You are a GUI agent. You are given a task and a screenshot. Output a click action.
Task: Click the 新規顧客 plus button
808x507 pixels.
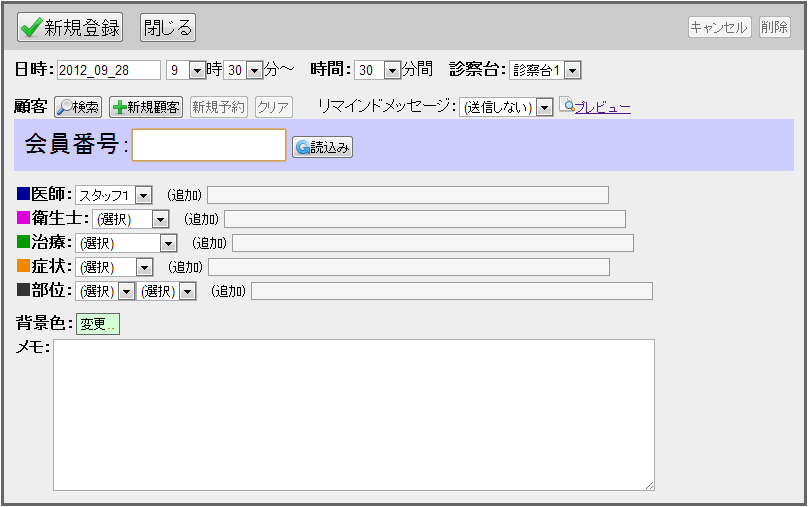146,107
